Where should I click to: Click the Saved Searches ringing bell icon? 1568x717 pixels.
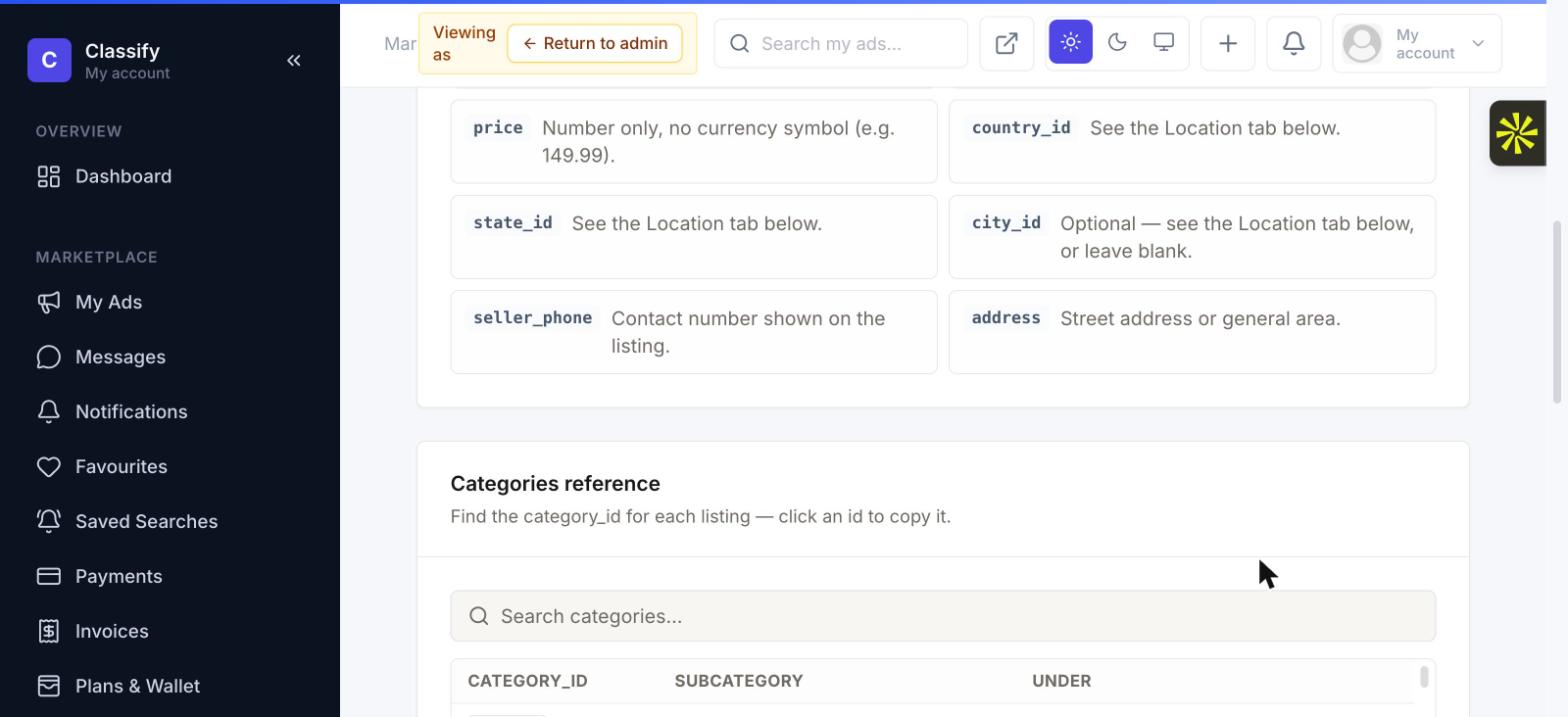tap(49, 521)
